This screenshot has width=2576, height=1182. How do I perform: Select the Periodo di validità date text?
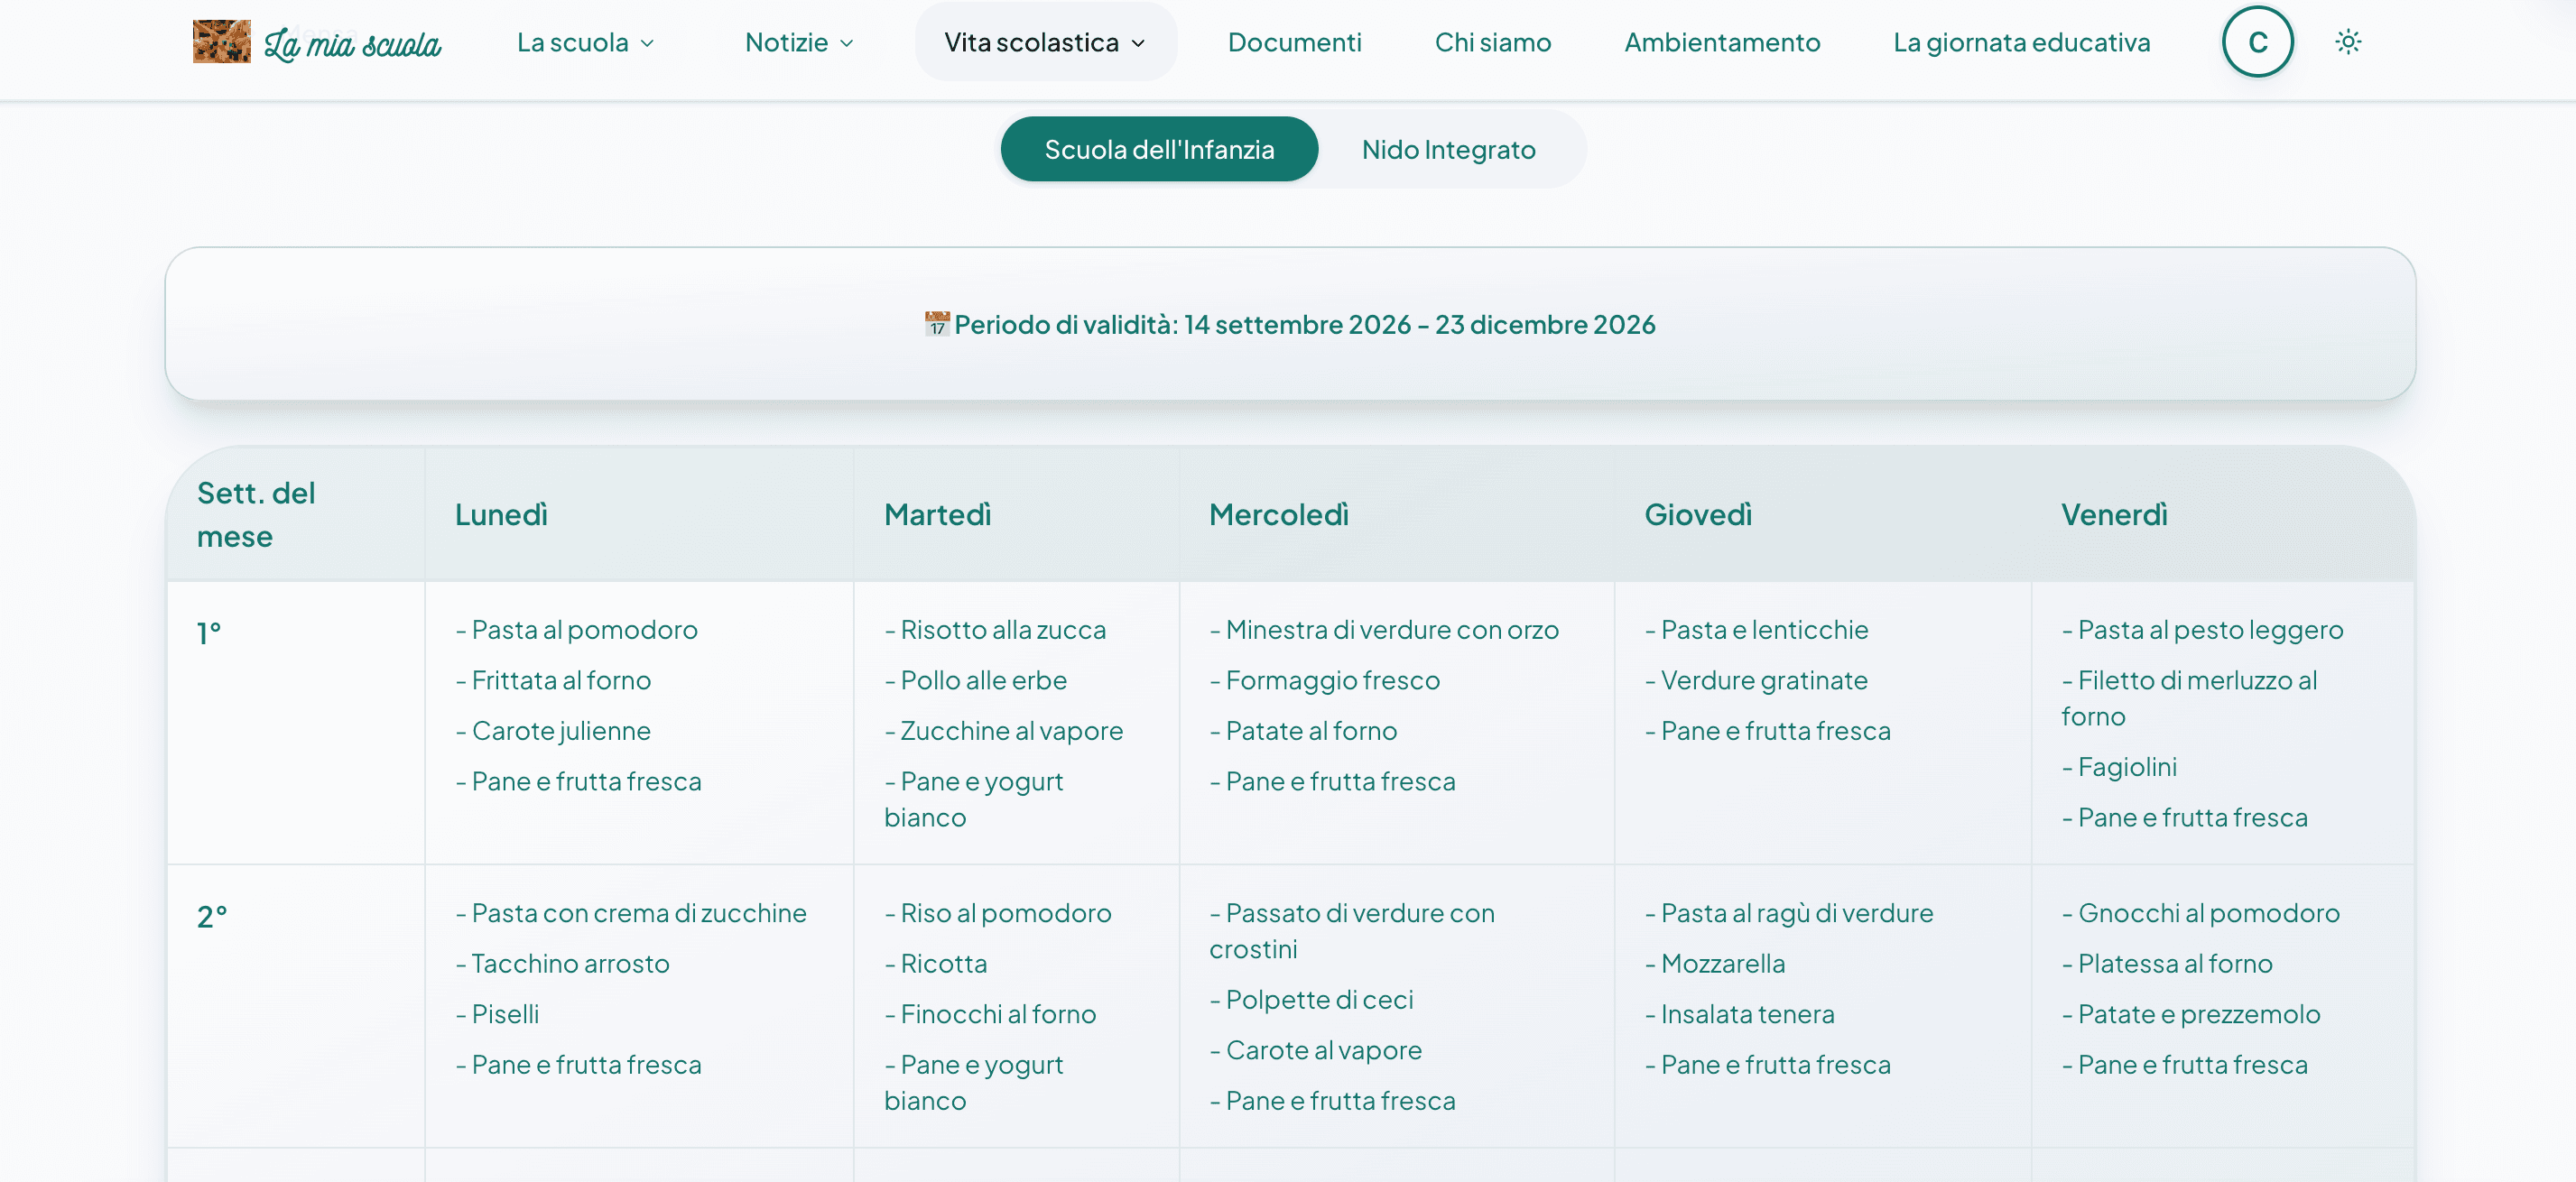tap(1304, 324)
